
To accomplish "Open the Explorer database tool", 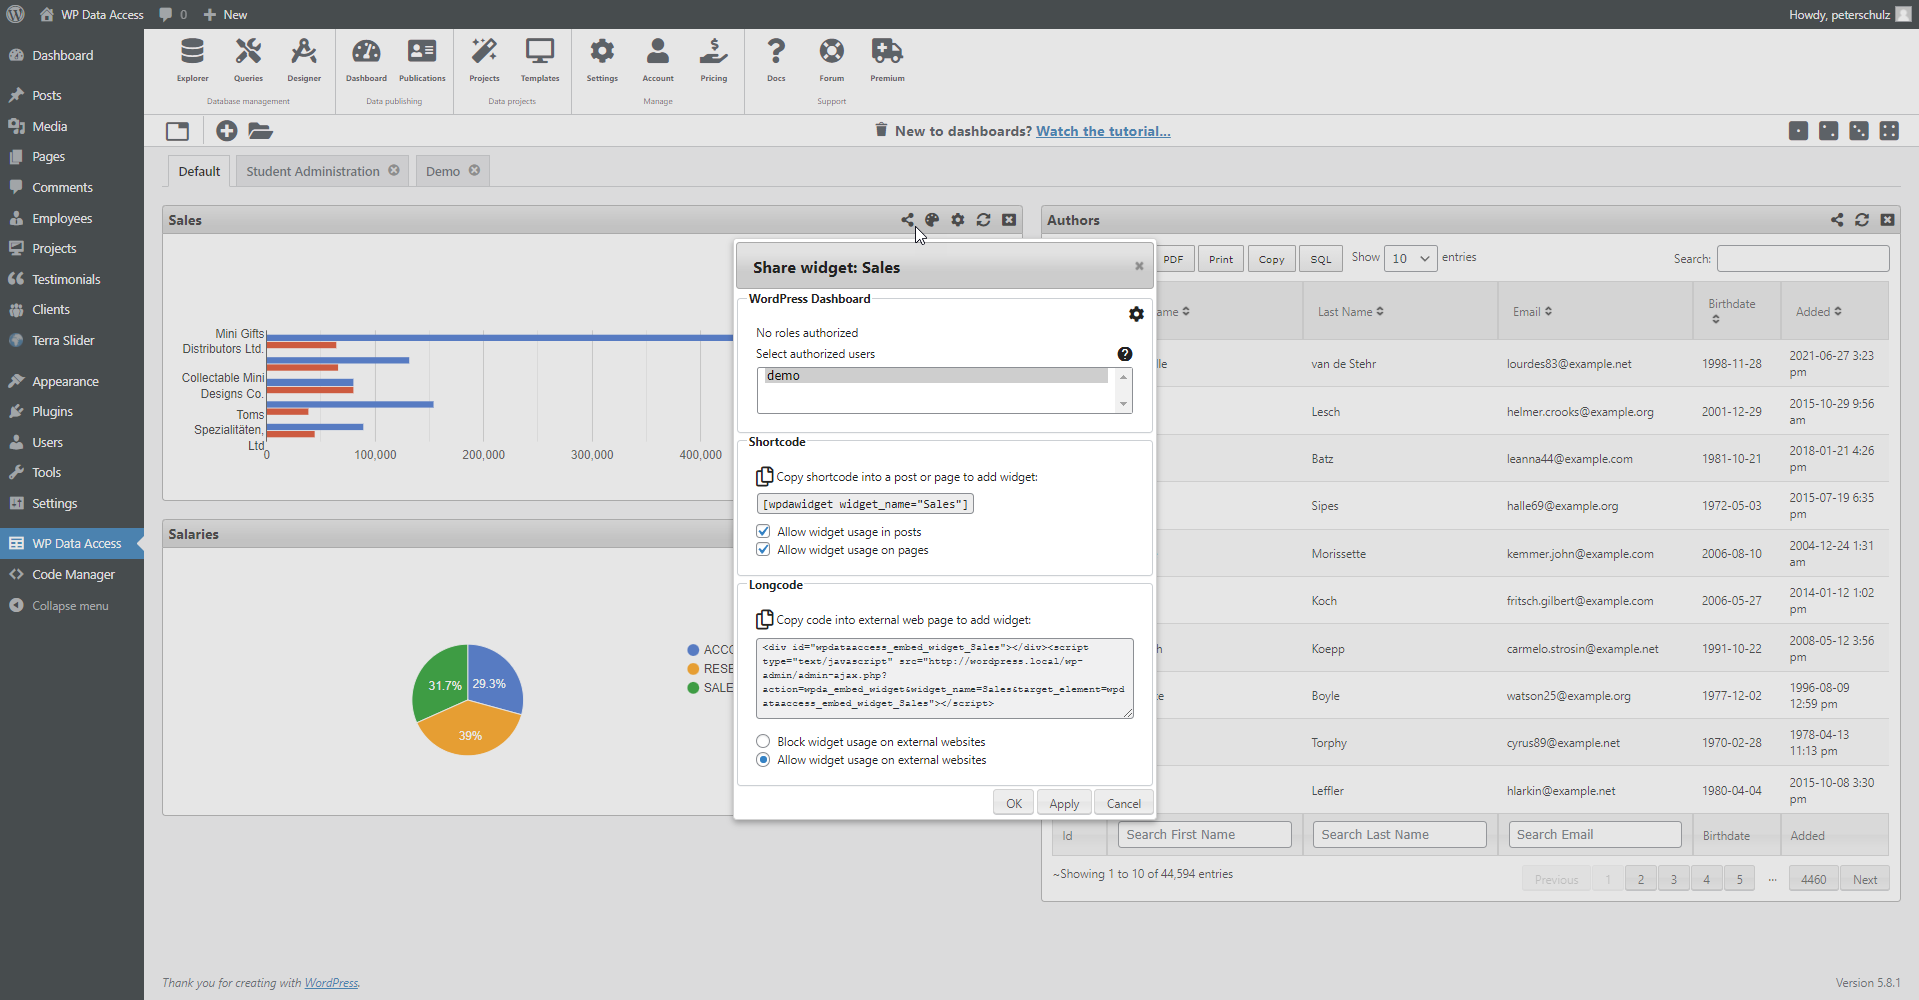I will [192, 60].
